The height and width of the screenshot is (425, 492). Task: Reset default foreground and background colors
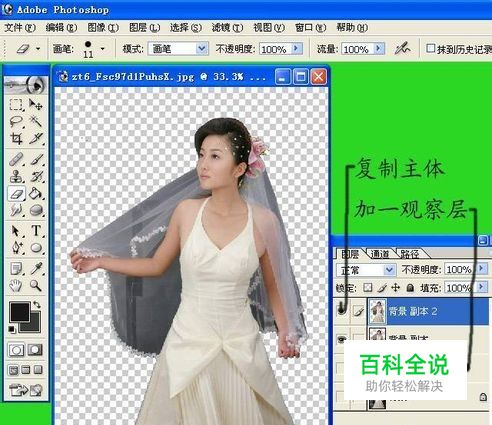click(12, 329)
